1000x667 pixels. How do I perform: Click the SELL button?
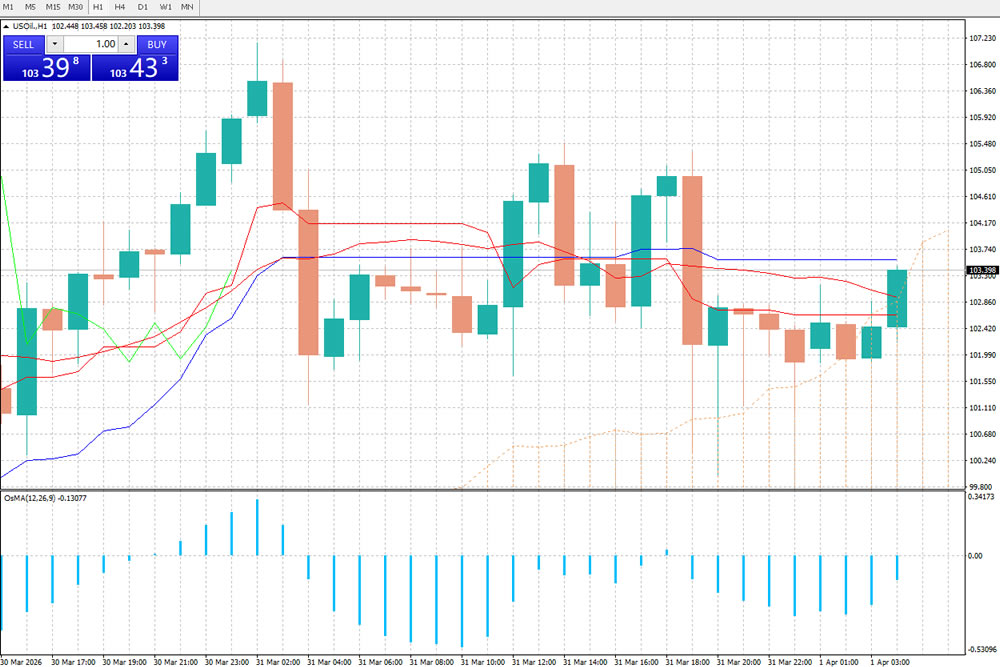[24, 44]
